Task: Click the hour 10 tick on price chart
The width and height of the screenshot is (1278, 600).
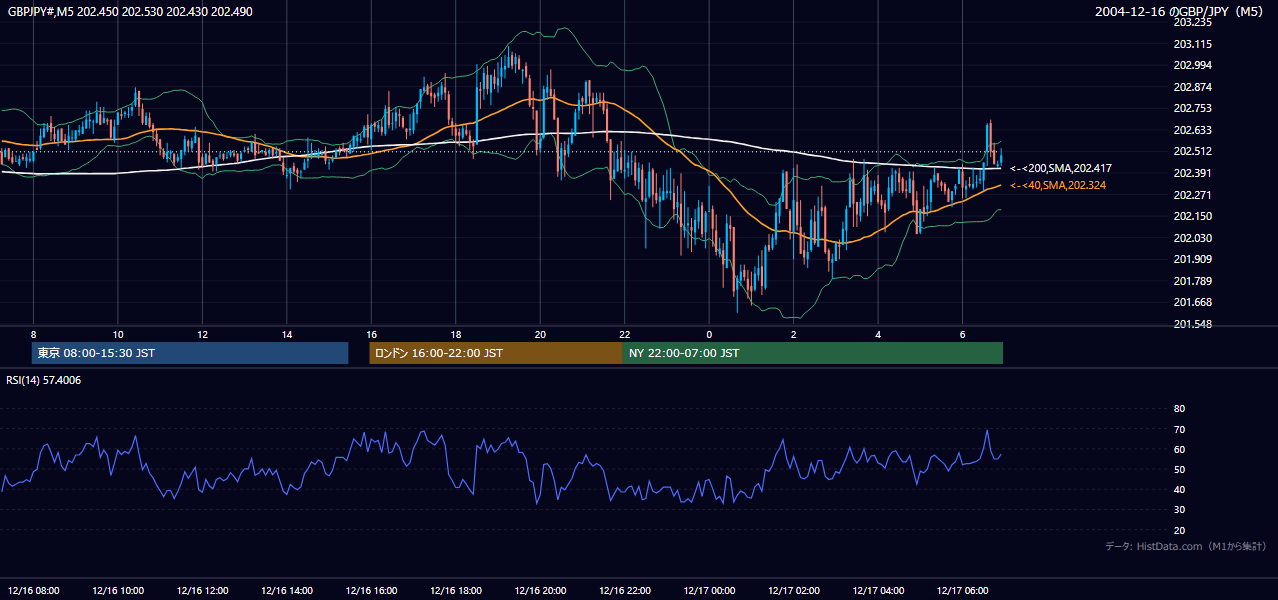Action: coord(118,334)
